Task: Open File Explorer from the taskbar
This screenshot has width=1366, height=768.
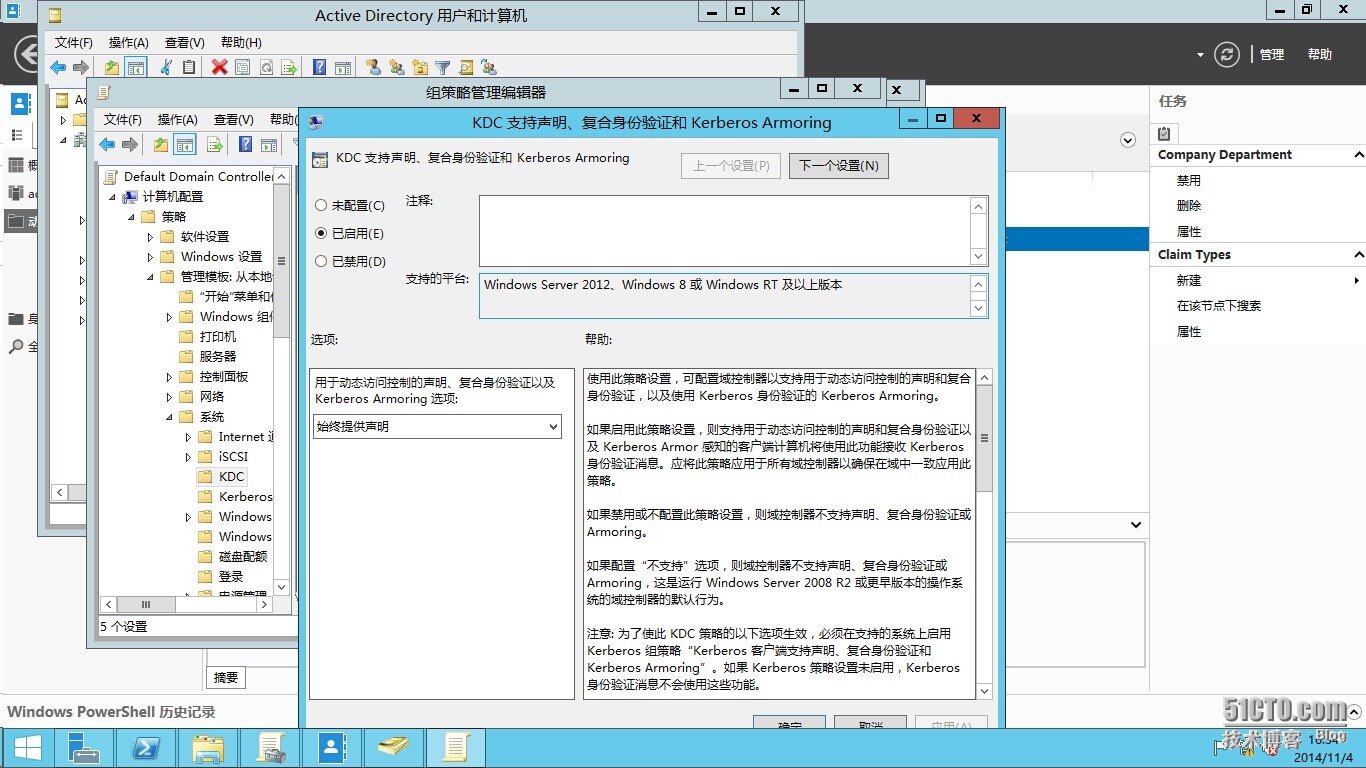Action: coord(207,747)
